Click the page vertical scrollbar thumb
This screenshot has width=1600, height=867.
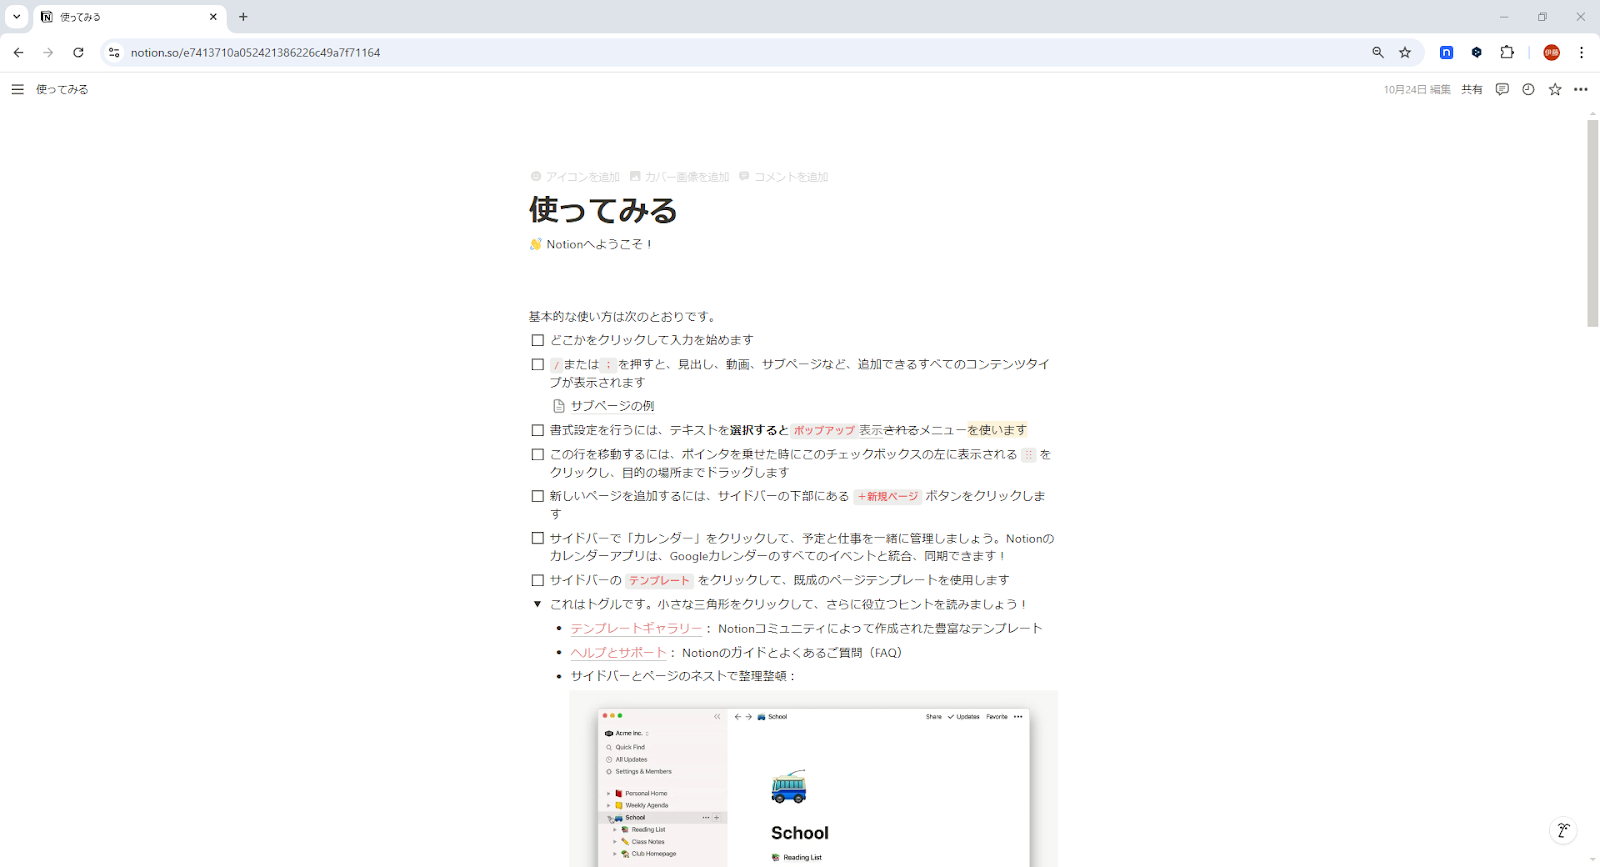(1593, 222)
